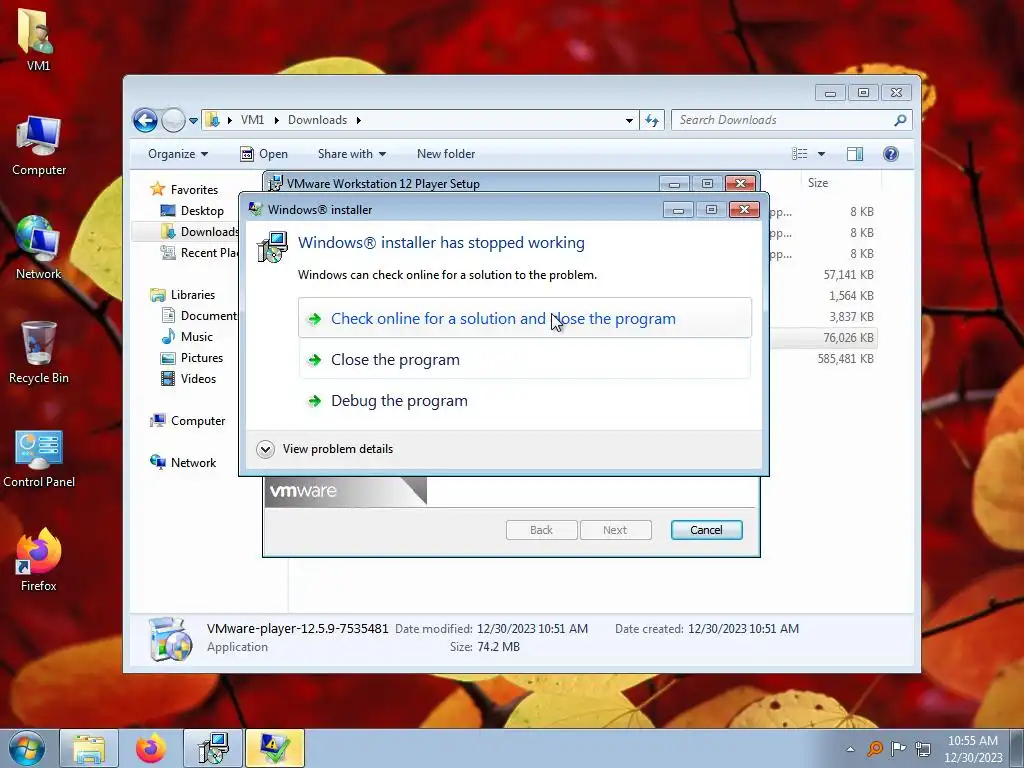Click Cancel in VMware Setup
Viewport: 1024px width, 768px height.
706,530
